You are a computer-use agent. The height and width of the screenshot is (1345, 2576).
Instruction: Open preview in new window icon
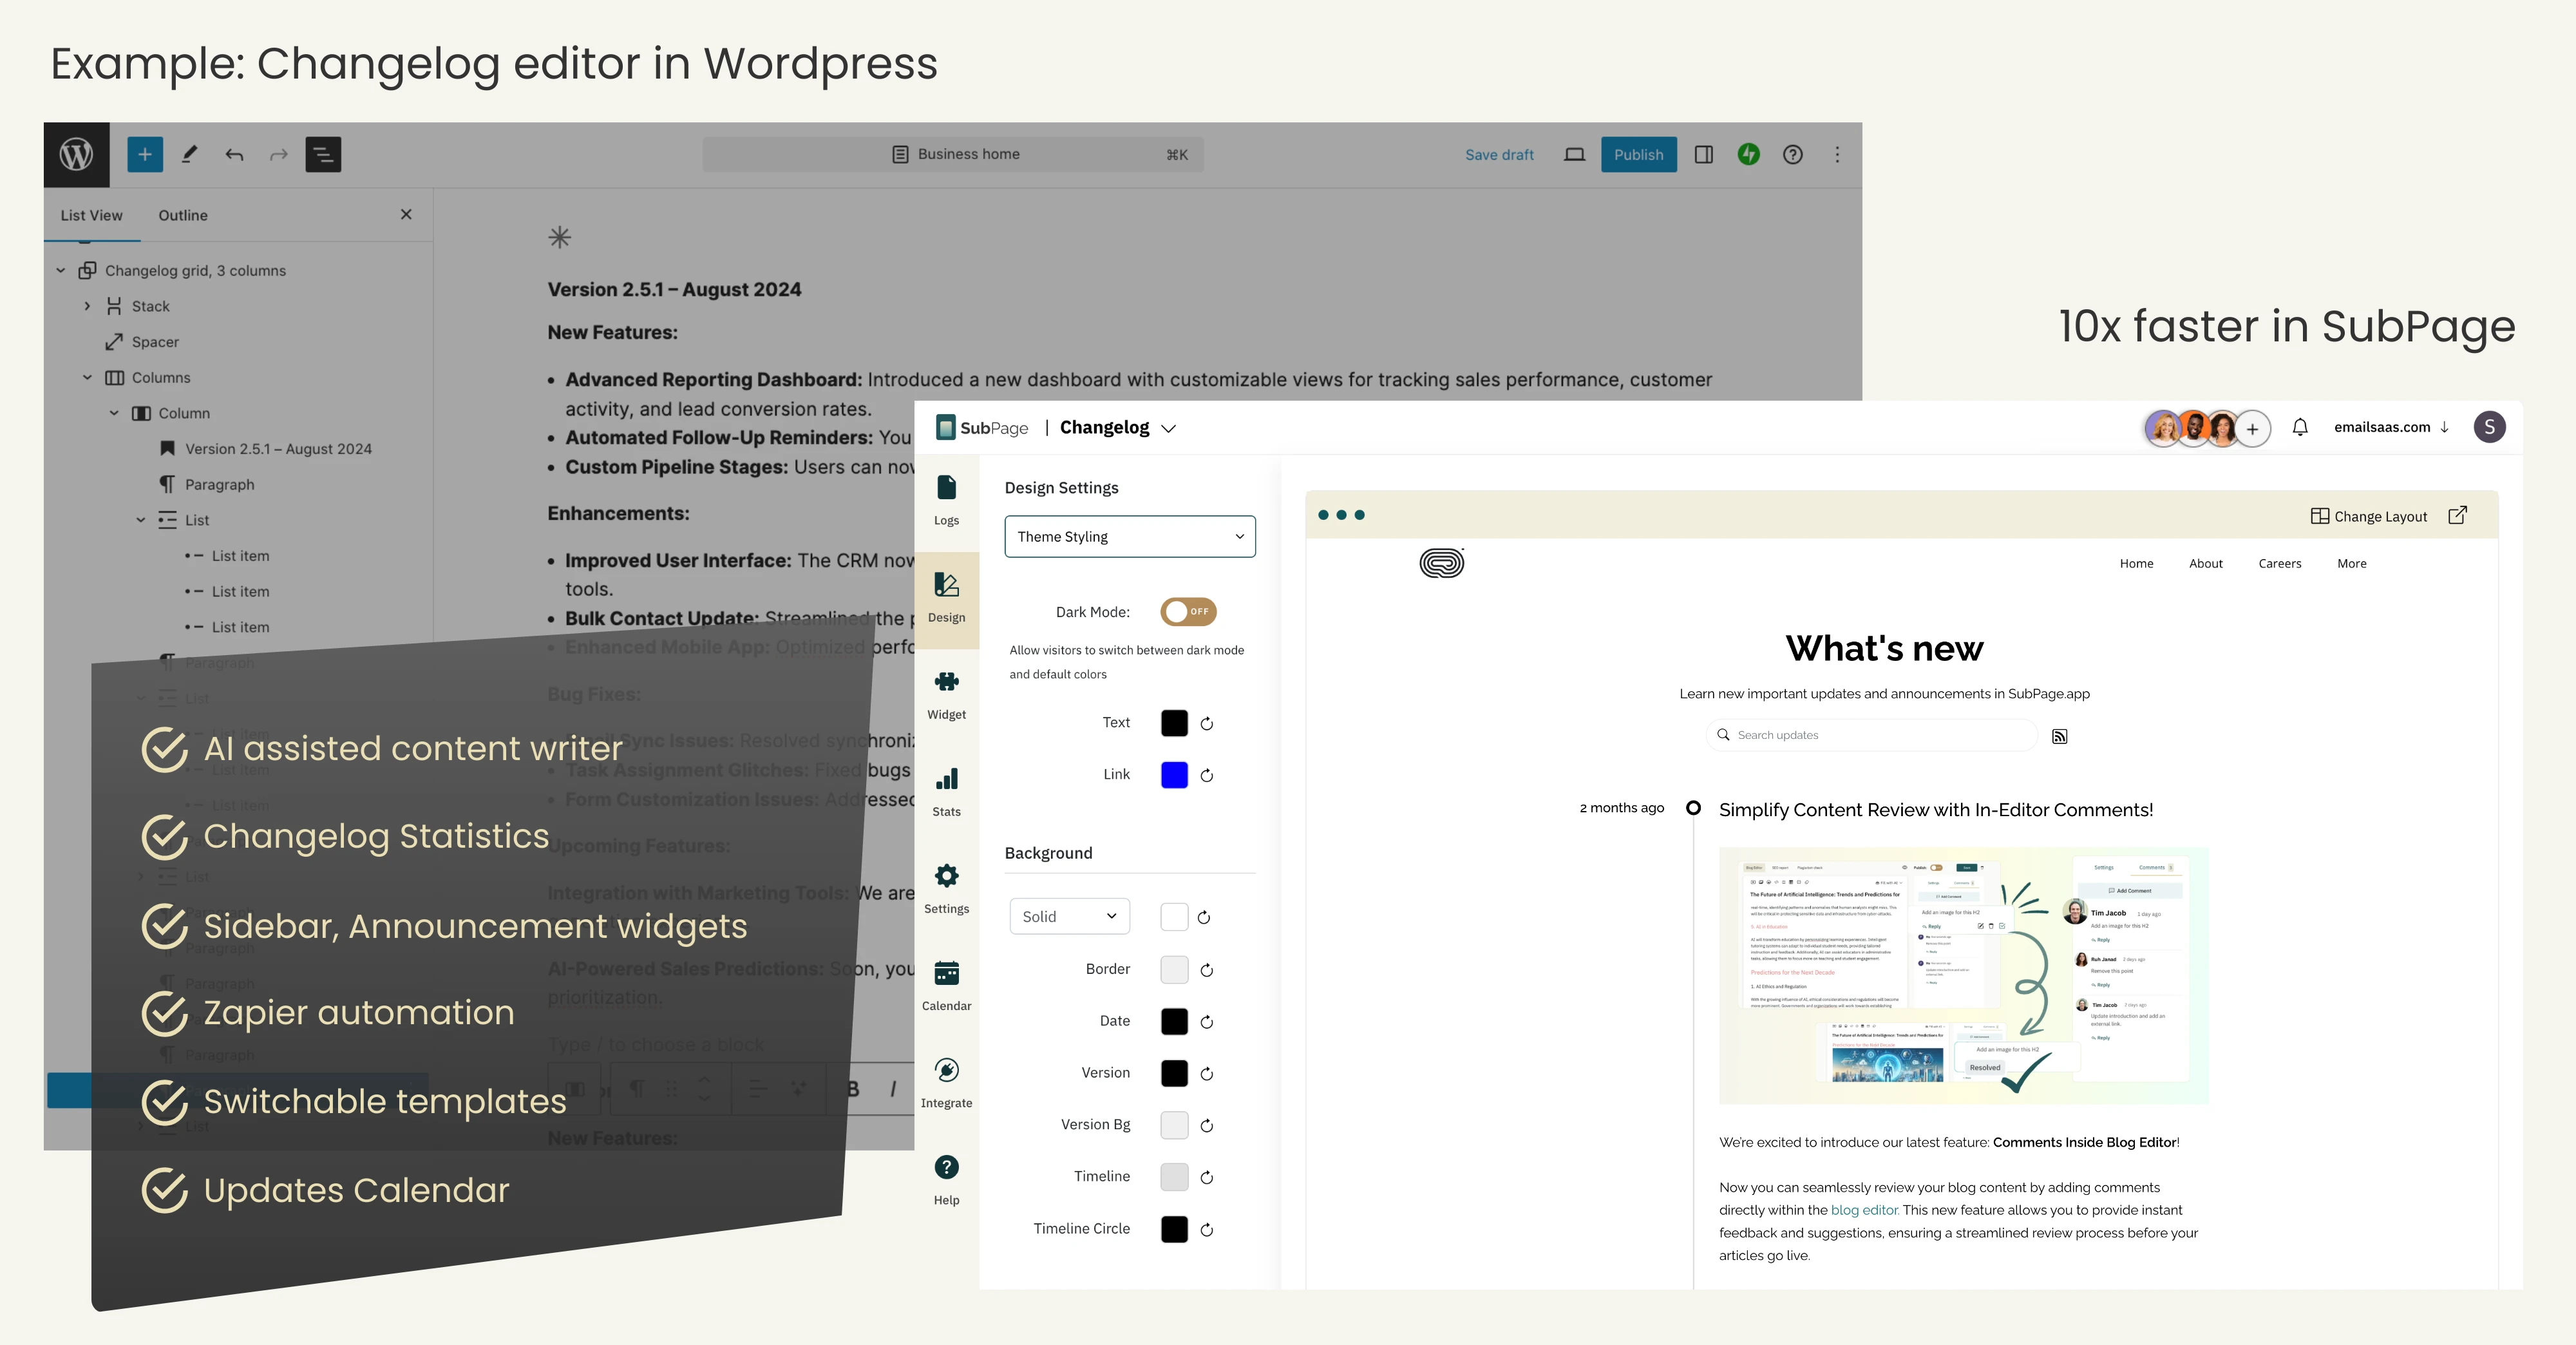click(2458, 515)
